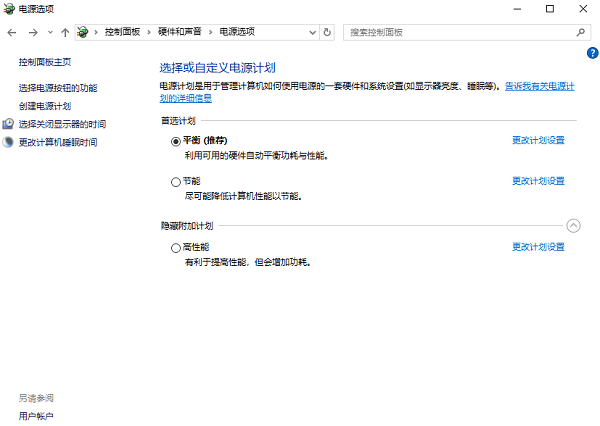Open address bar history dropdown
This screenshot has width=600, height=426.
312,33
